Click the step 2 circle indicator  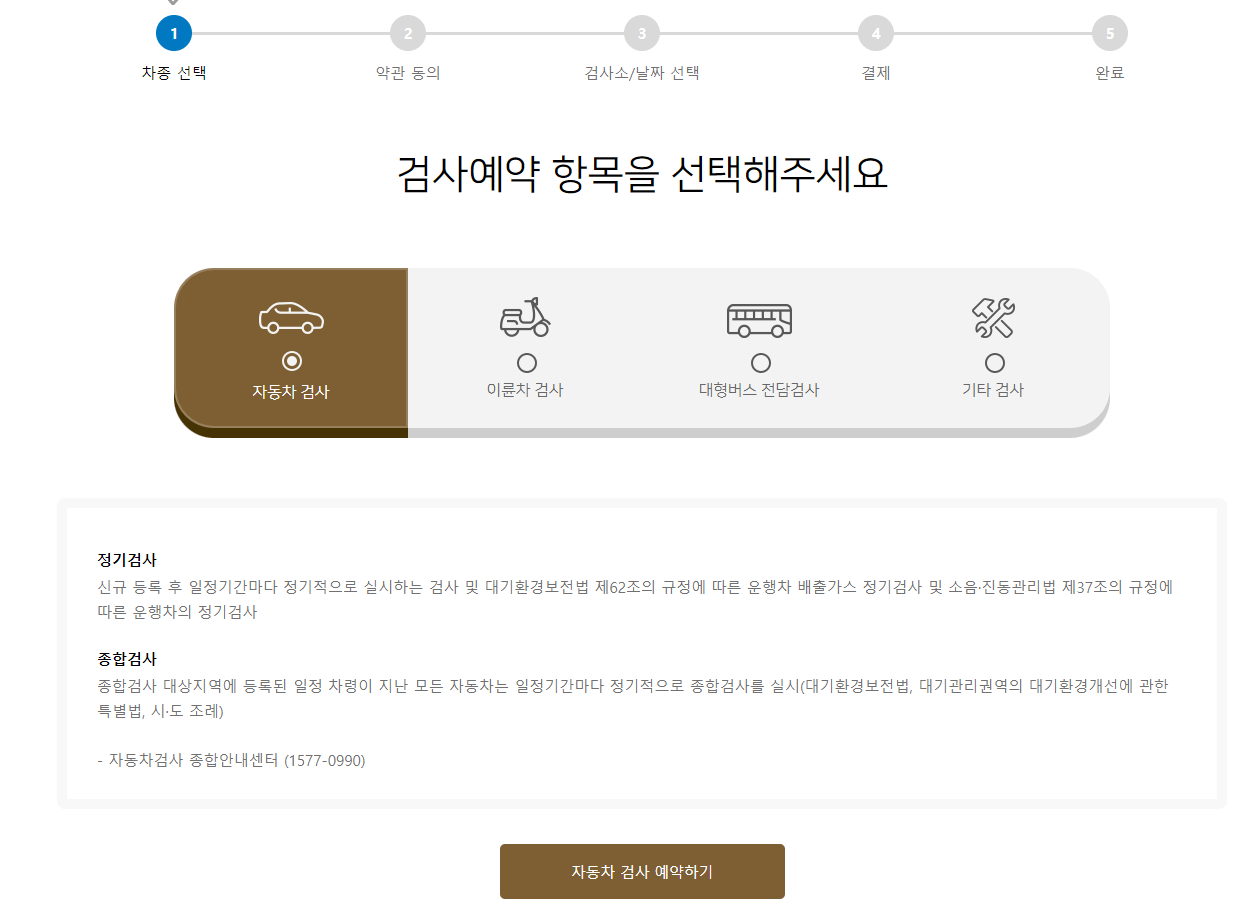coord(407,32)
